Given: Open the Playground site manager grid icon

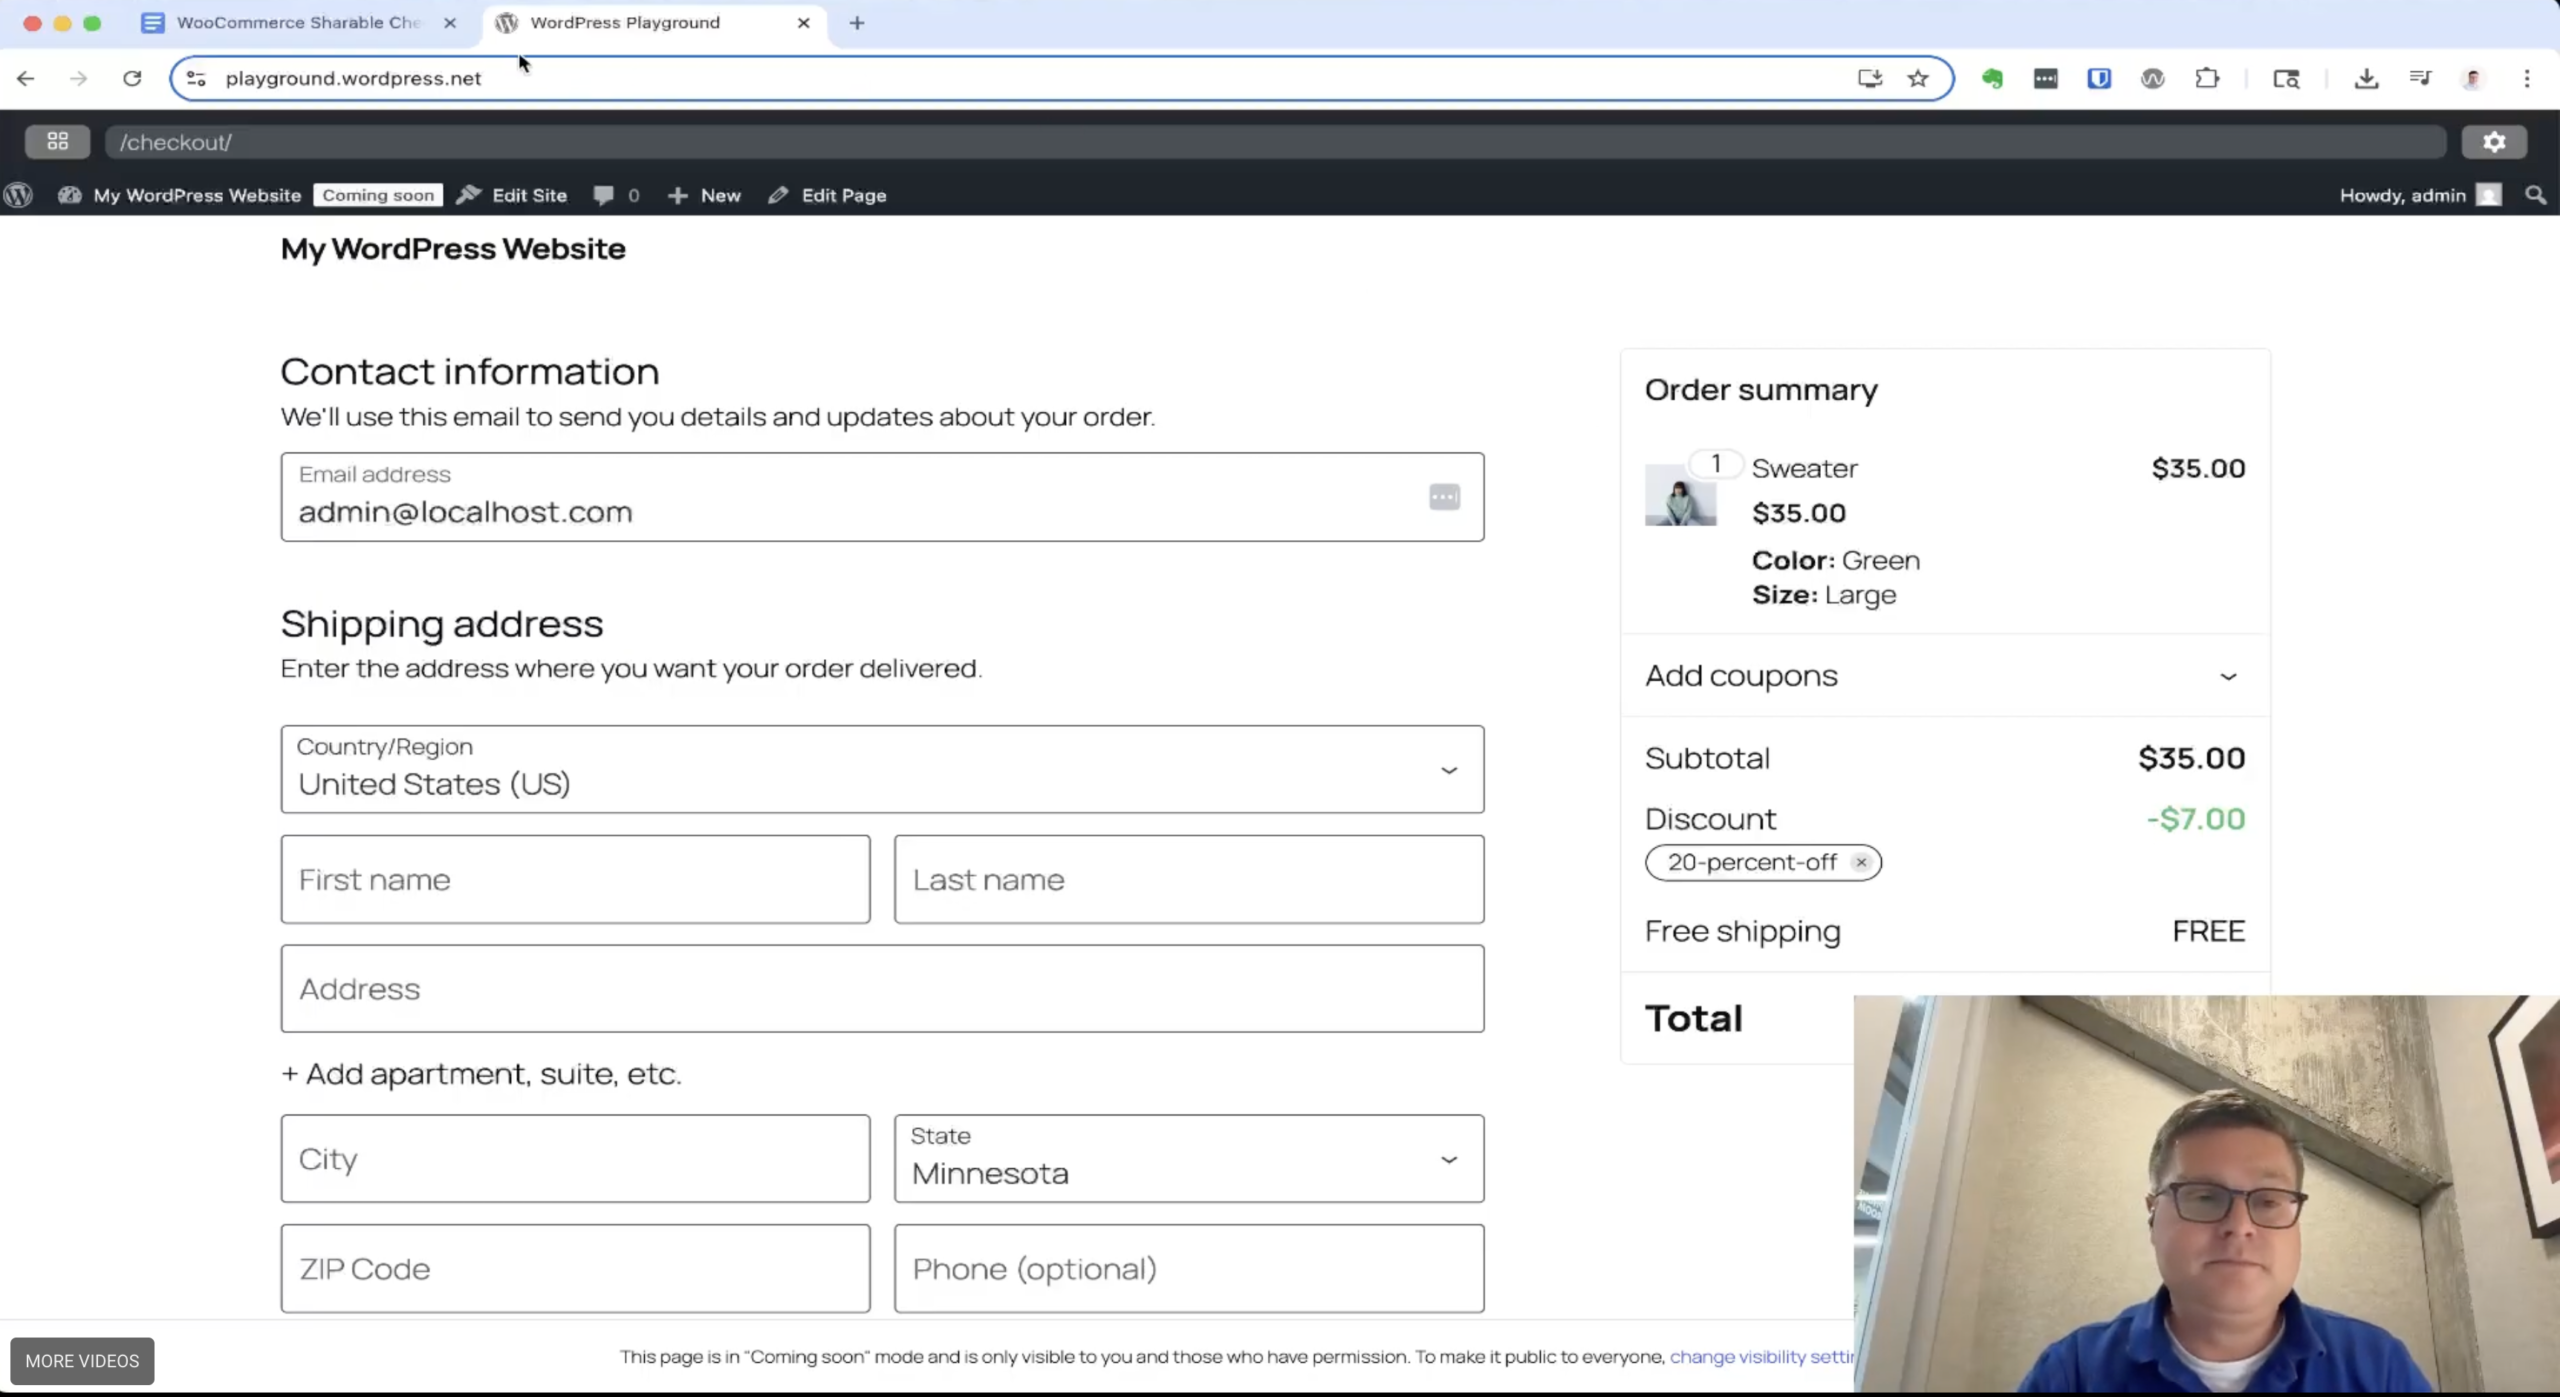Looking at the screenshot, I should 57,141.
